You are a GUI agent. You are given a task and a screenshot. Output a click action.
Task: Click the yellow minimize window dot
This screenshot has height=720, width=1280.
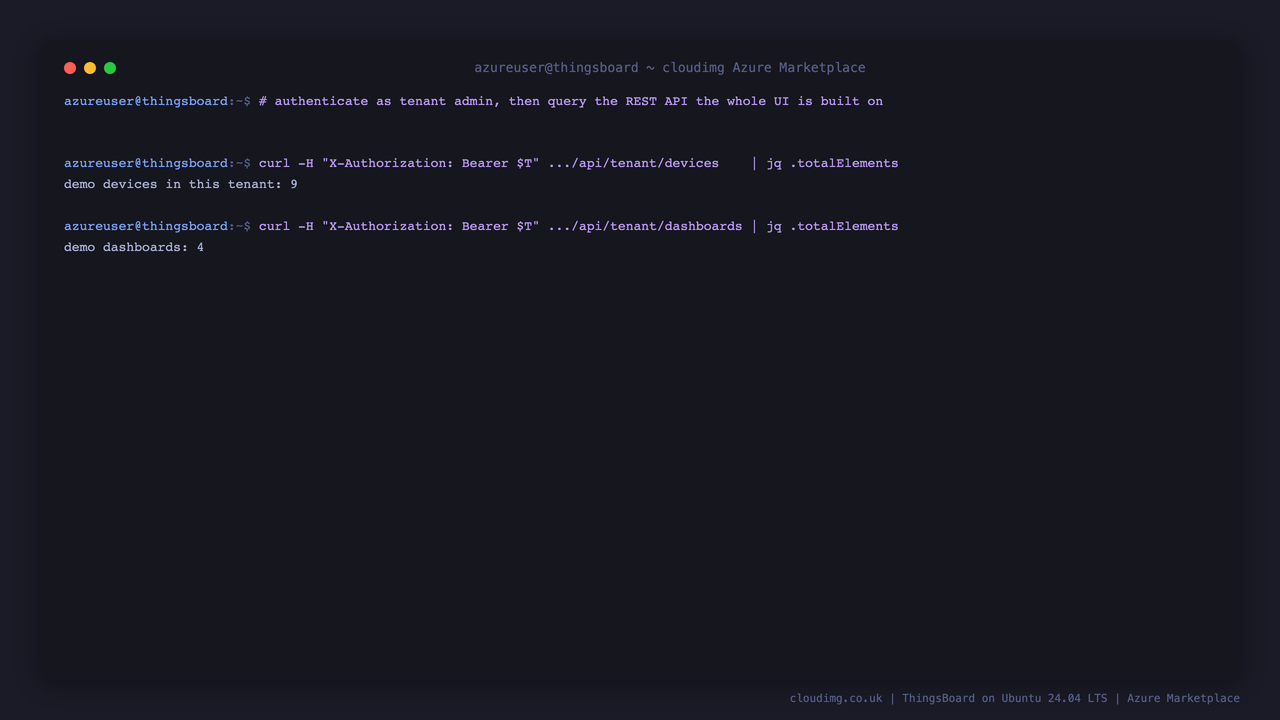90,68
